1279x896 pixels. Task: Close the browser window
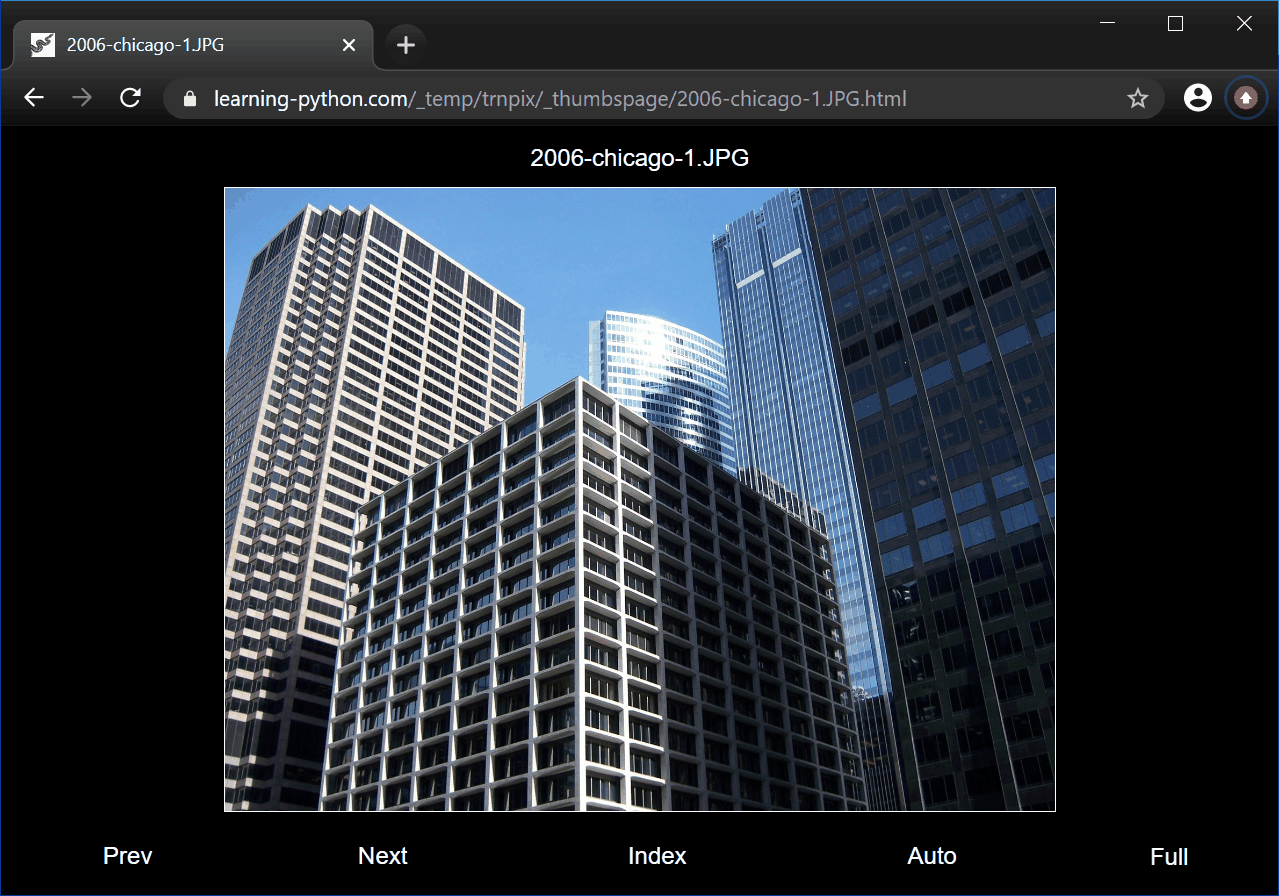click(x=1244, y=24)
